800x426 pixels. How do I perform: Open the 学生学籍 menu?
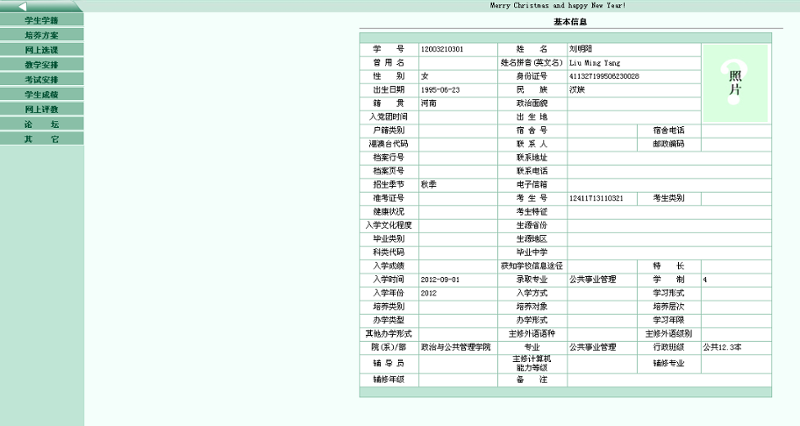(x=41, y=20)
